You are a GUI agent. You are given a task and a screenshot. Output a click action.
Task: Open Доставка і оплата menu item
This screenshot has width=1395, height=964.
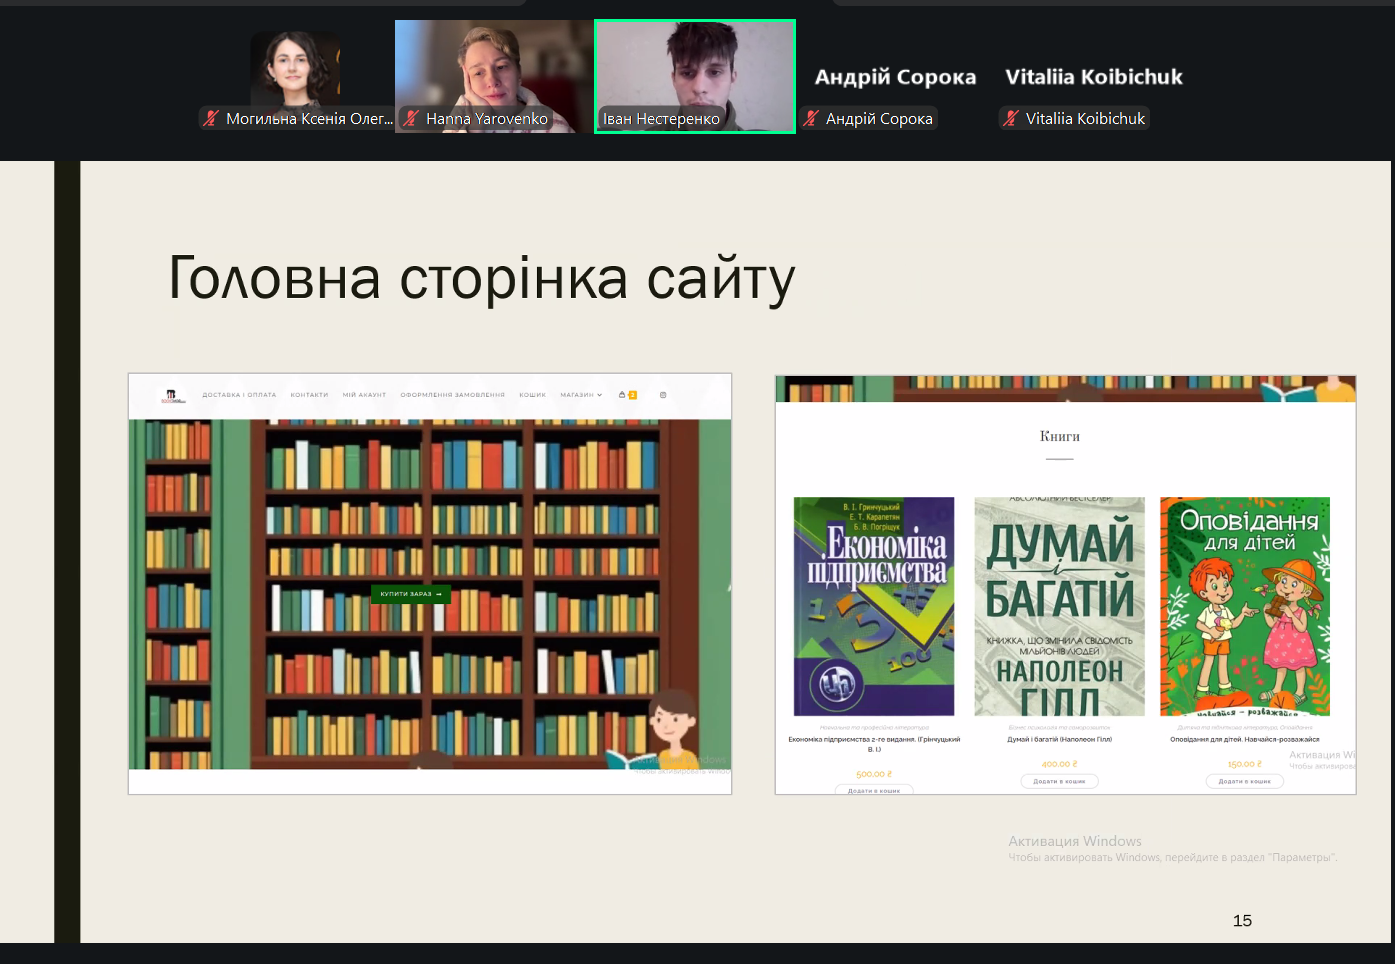[x=239, y=395]
